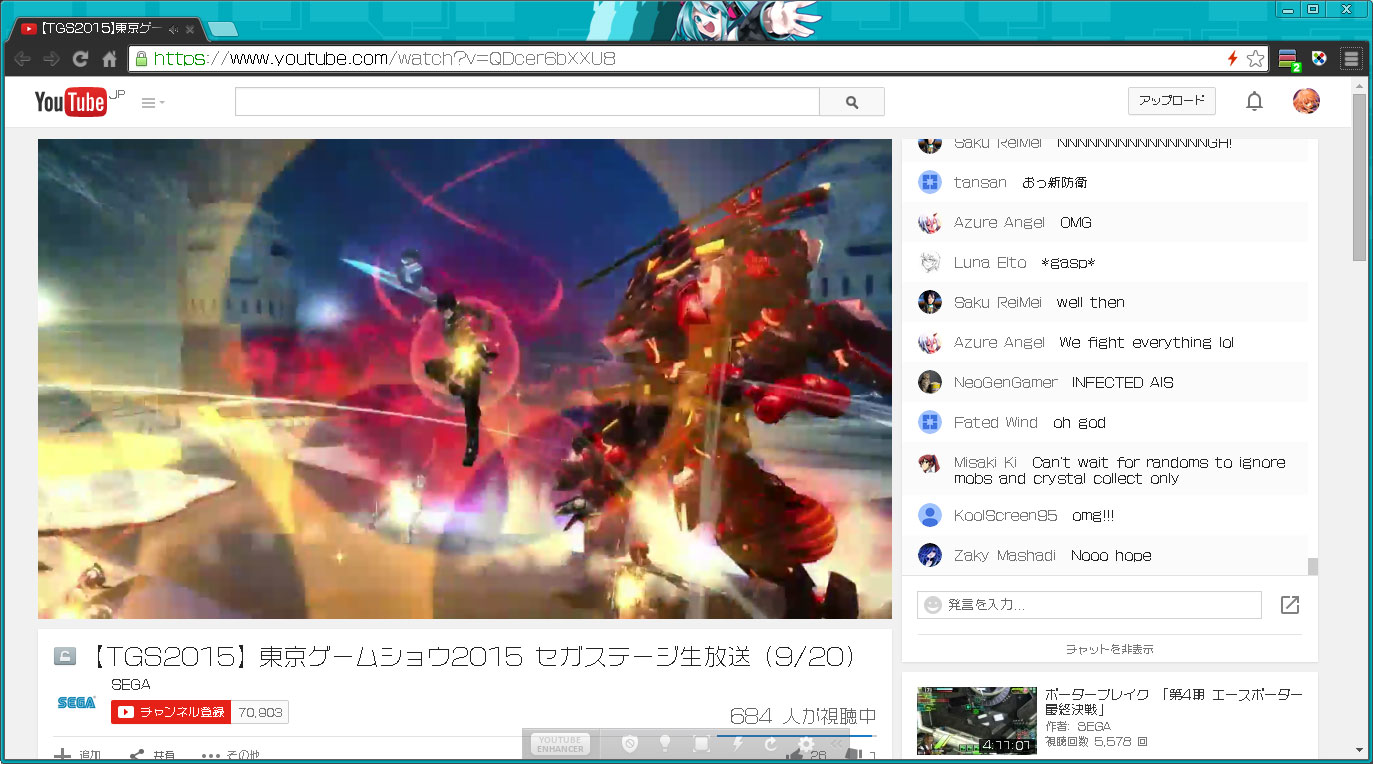Screen dimensions: 1373x764
Task: Open the SEGA channel logo
Action: coord(76,703)
